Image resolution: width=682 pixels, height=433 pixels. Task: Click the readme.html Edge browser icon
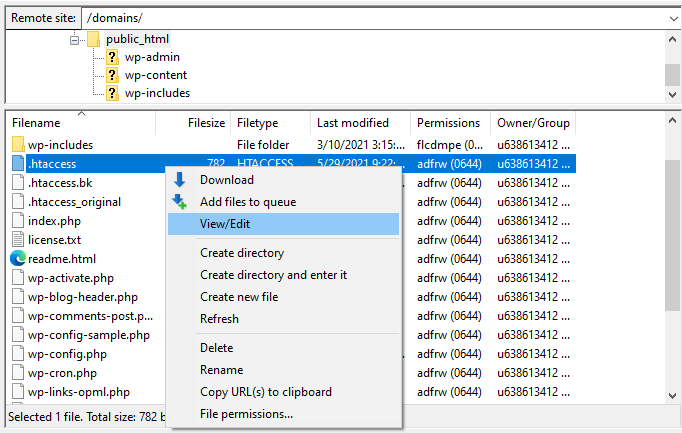(18, 258)
